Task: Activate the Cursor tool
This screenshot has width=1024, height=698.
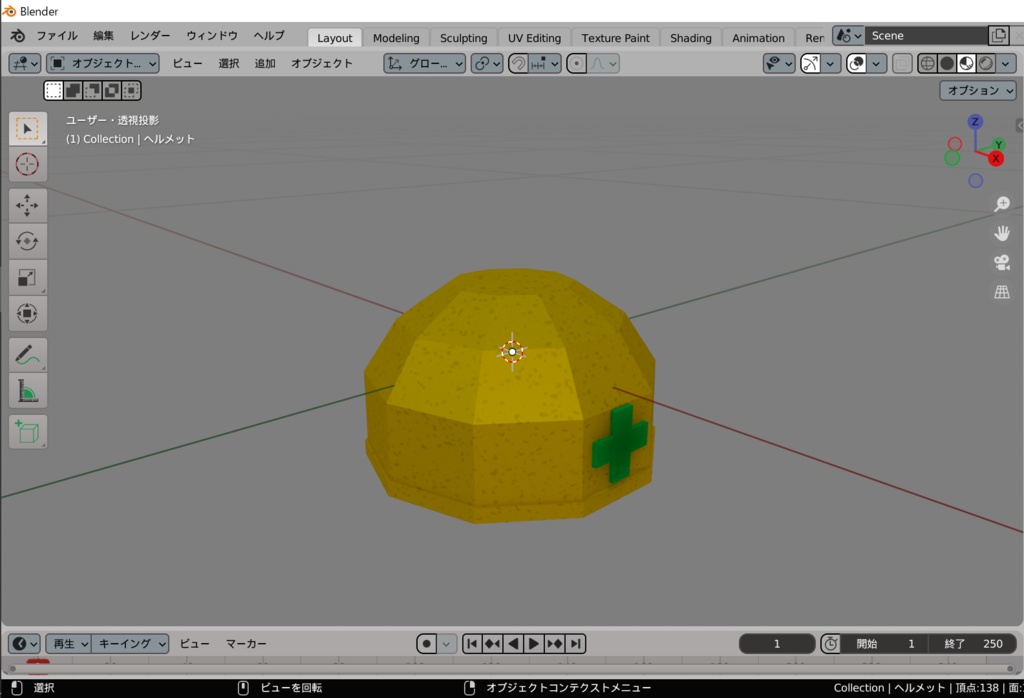Action: 27,165
